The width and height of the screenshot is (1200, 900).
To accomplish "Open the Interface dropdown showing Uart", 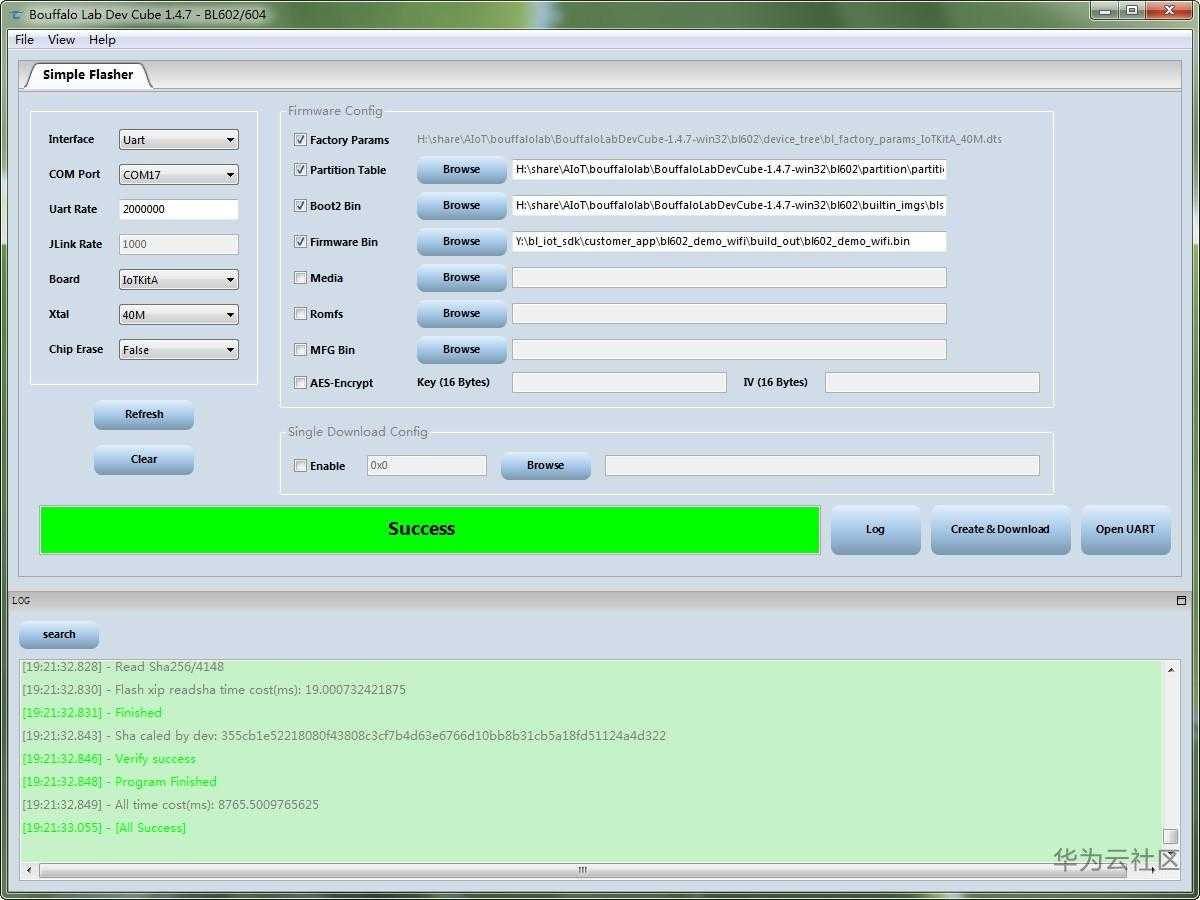I will click(x=179, y=140).
